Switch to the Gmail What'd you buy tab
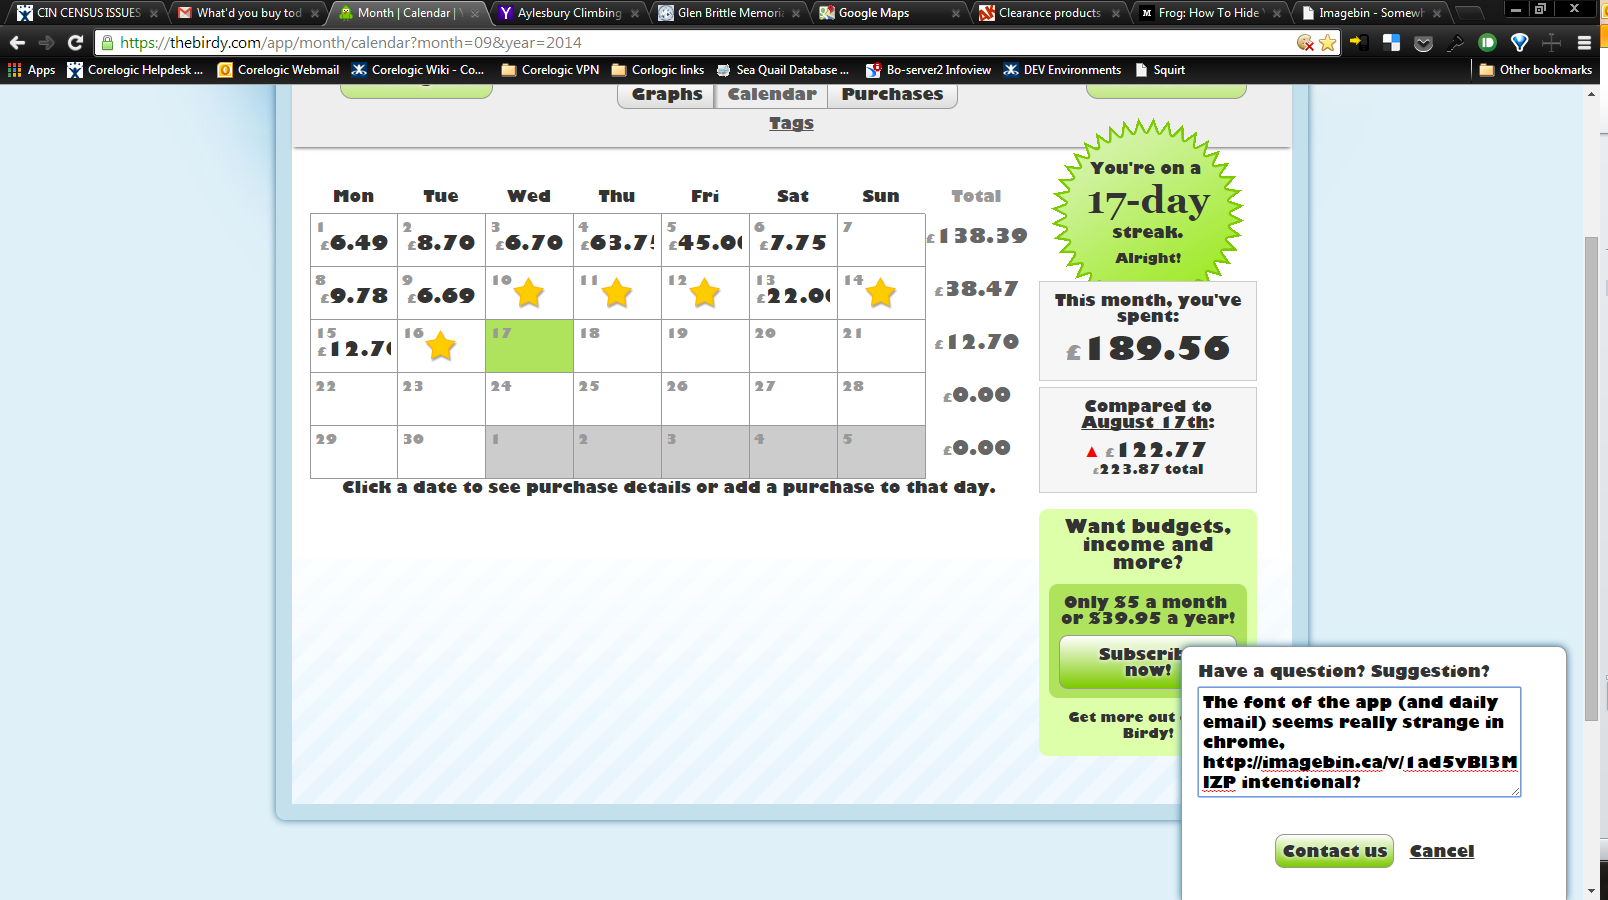The height and width of the screenshot is (900, 1608). coord(248,13)
